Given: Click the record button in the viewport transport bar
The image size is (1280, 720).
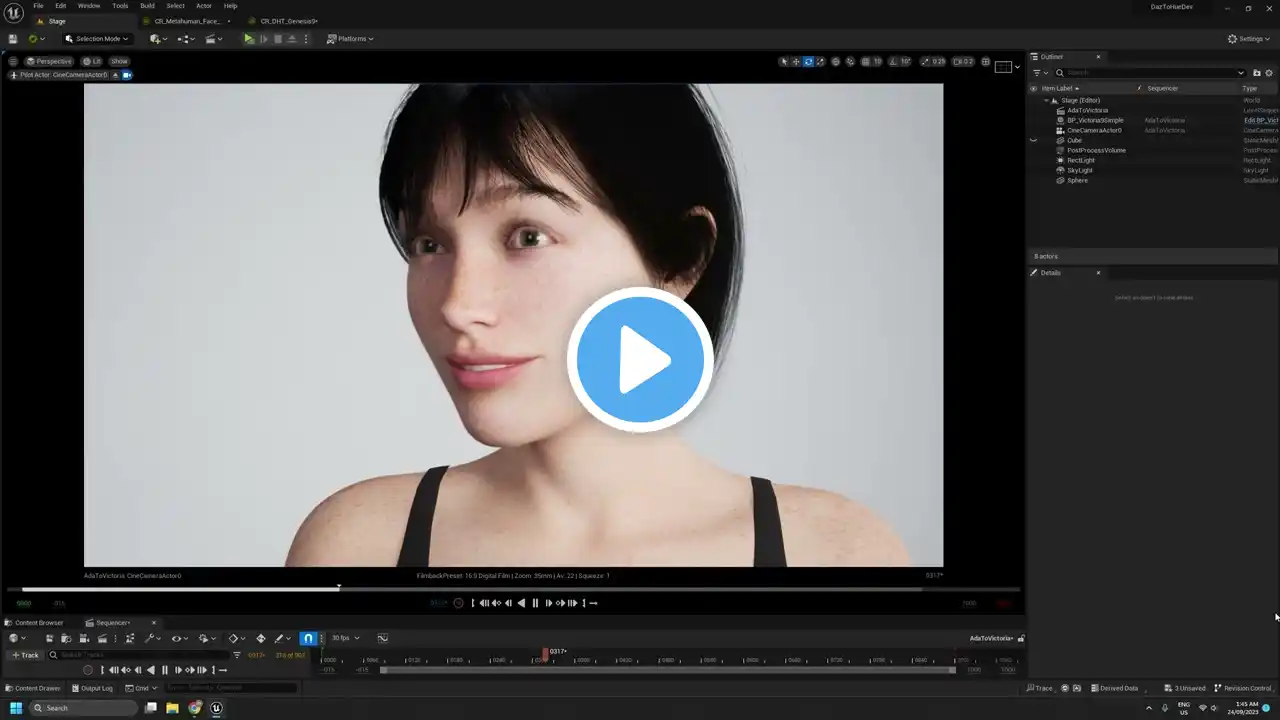Looking at the screenshot, I should click(459, 603).
